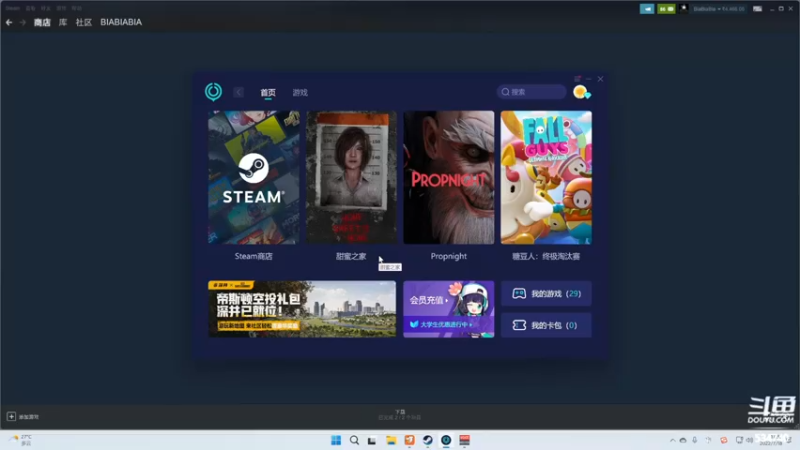Click the green notifications button in Steam header
Screen dimensions: 800x450
pyautogui.click(x=666, y=9)
